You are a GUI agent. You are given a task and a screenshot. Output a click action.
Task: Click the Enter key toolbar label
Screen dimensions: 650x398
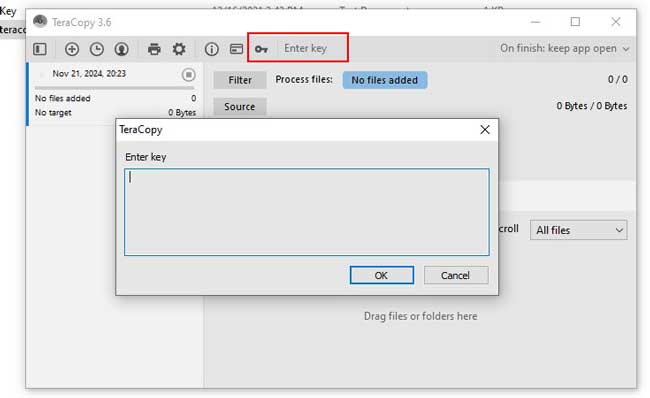click(306, 49)
